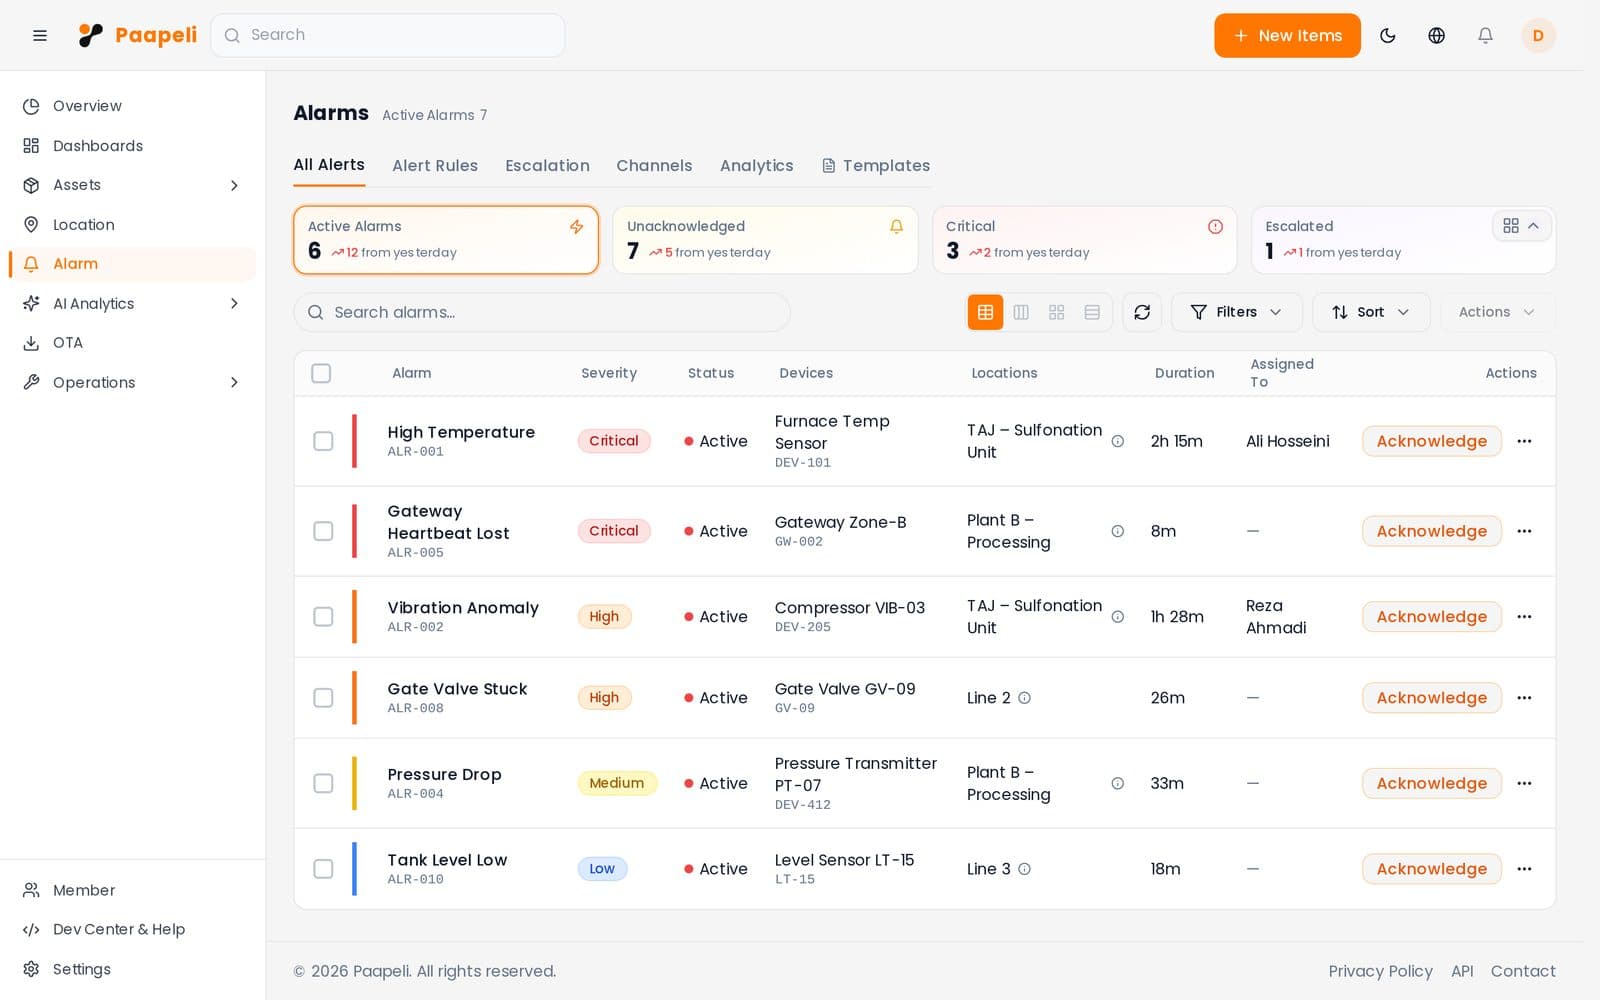Viewport: 1600px width, 1000px height.
Task: Check the Gate Valve Stuck checkbox
Action: (323, 698)
